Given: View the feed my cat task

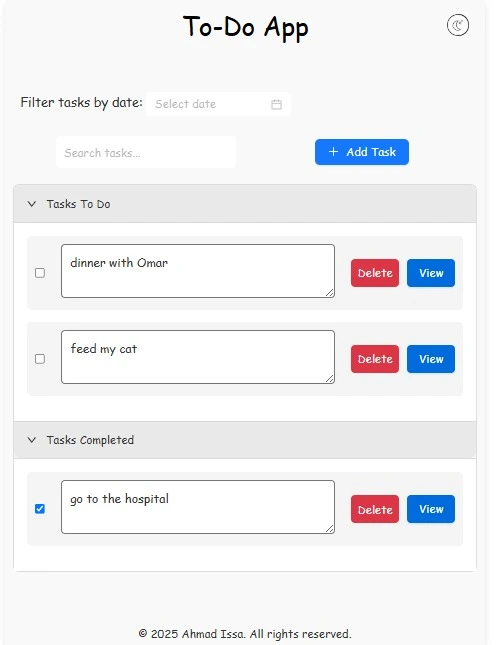Looking at the screenshot, I should click(431, 359).
